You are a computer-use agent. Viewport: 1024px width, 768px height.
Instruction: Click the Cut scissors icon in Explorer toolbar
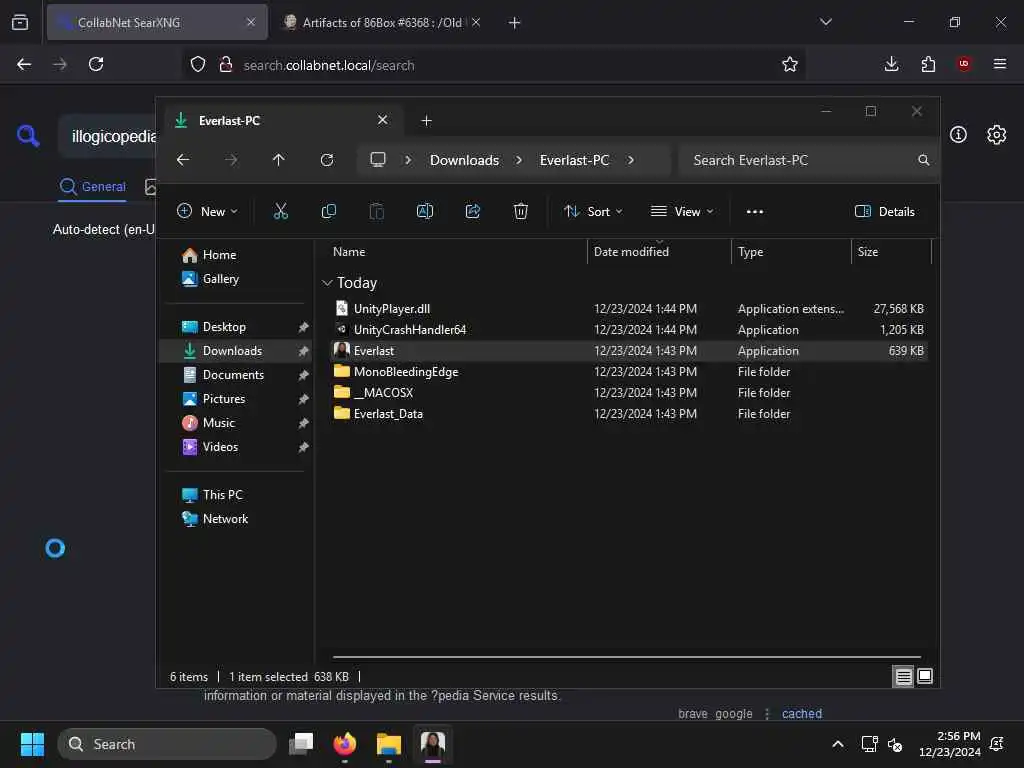point(280,211)
